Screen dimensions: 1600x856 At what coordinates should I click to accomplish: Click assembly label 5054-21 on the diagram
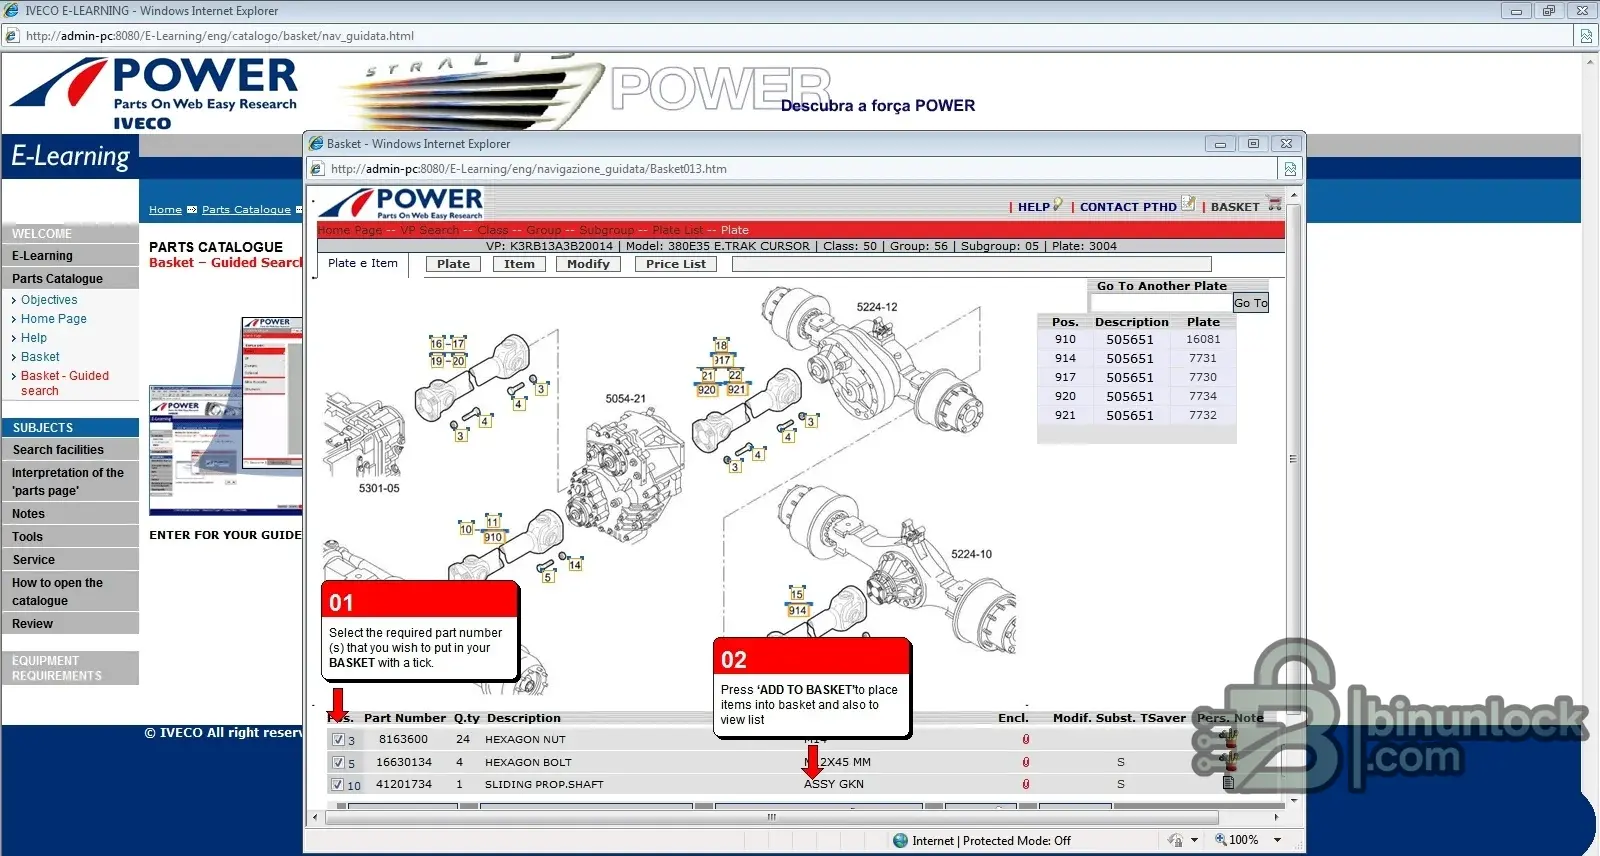625,398
